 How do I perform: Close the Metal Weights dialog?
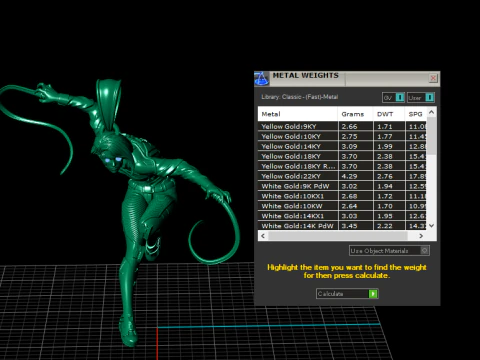[433, 78]
